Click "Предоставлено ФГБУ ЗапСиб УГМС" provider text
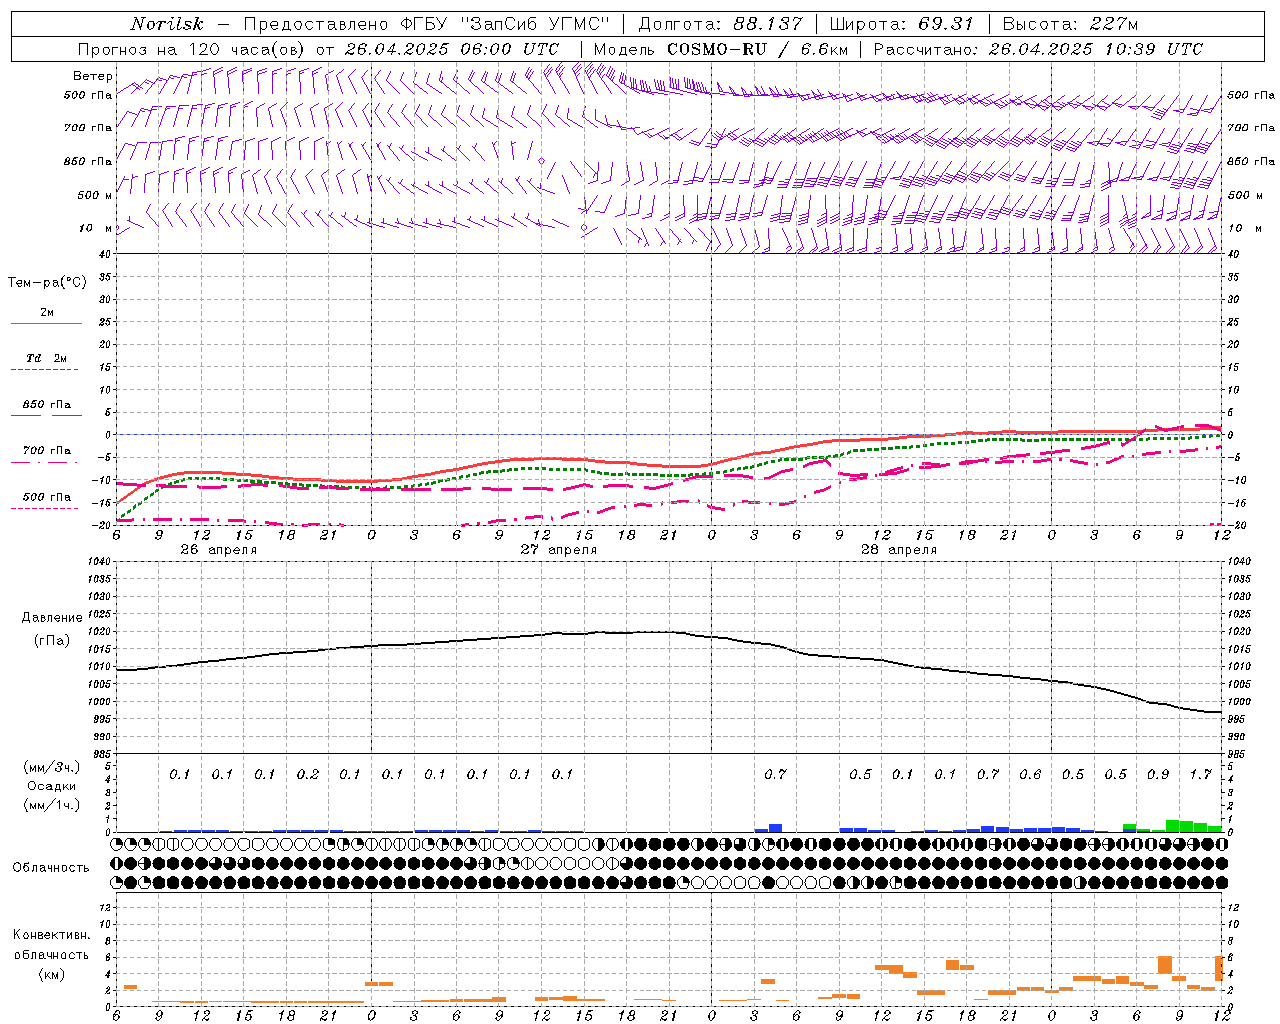1280x1024 pixels. click(x=427, y=24)
